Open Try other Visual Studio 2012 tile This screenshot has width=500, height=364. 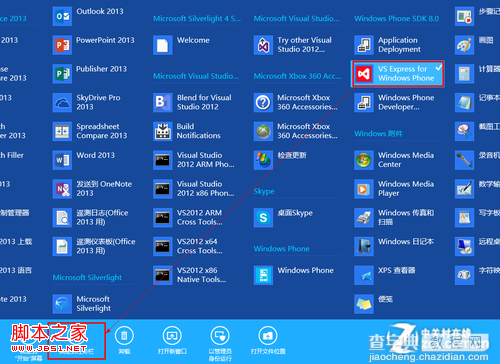coord(293,45)
